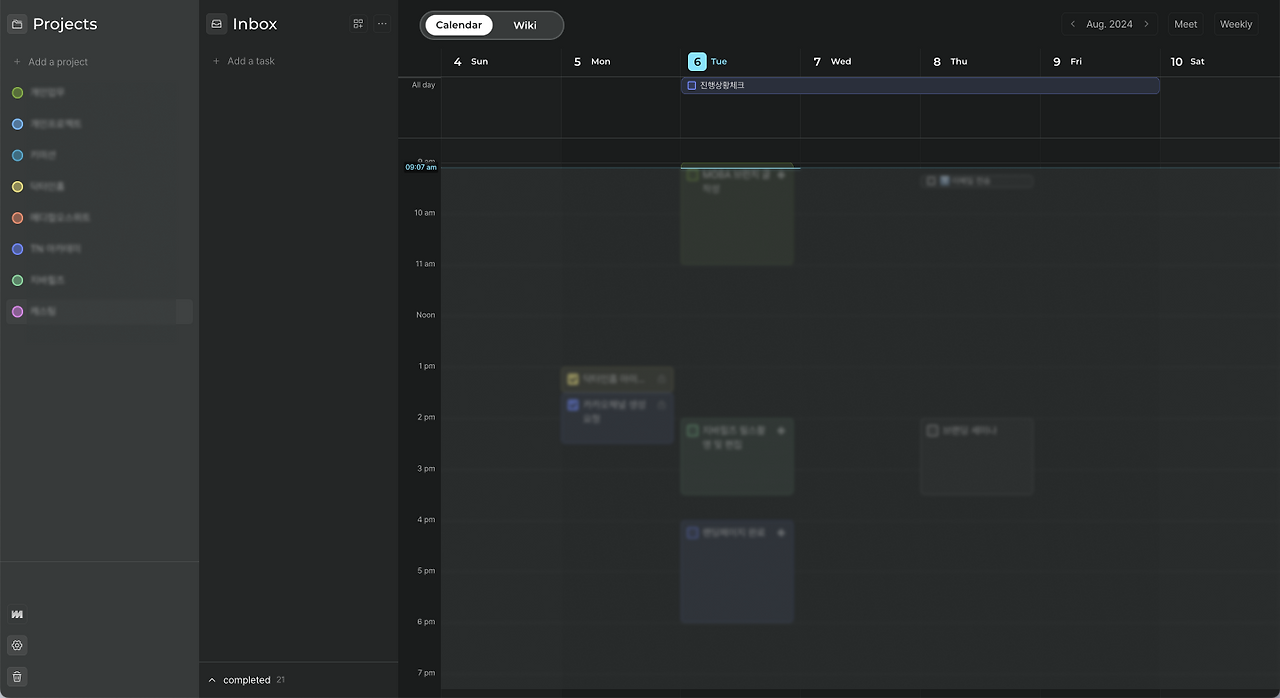Open the Inbox three-dot more menu

coord(382,24)
